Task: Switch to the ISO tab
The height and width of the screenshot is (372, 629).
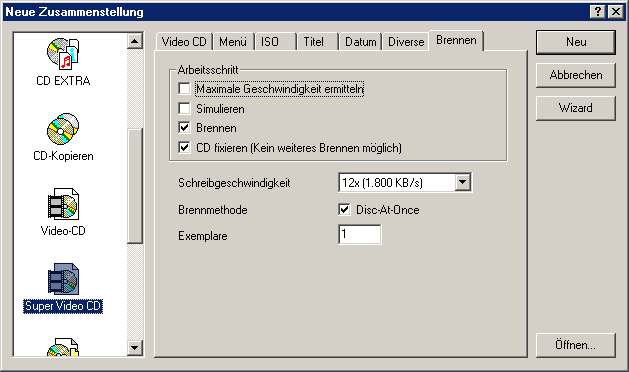Action: pos(275,42)
